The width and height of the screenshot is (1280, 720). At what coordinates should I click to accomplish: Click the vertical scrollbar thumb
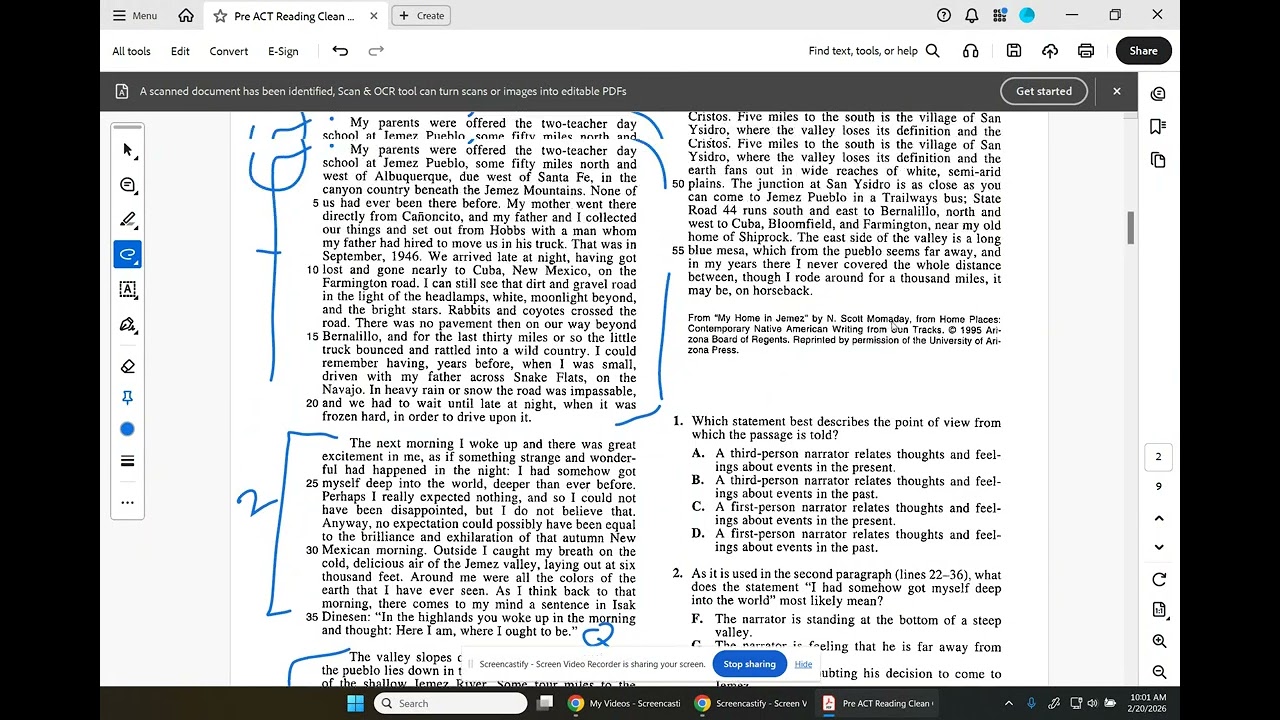pos(1131,228)
